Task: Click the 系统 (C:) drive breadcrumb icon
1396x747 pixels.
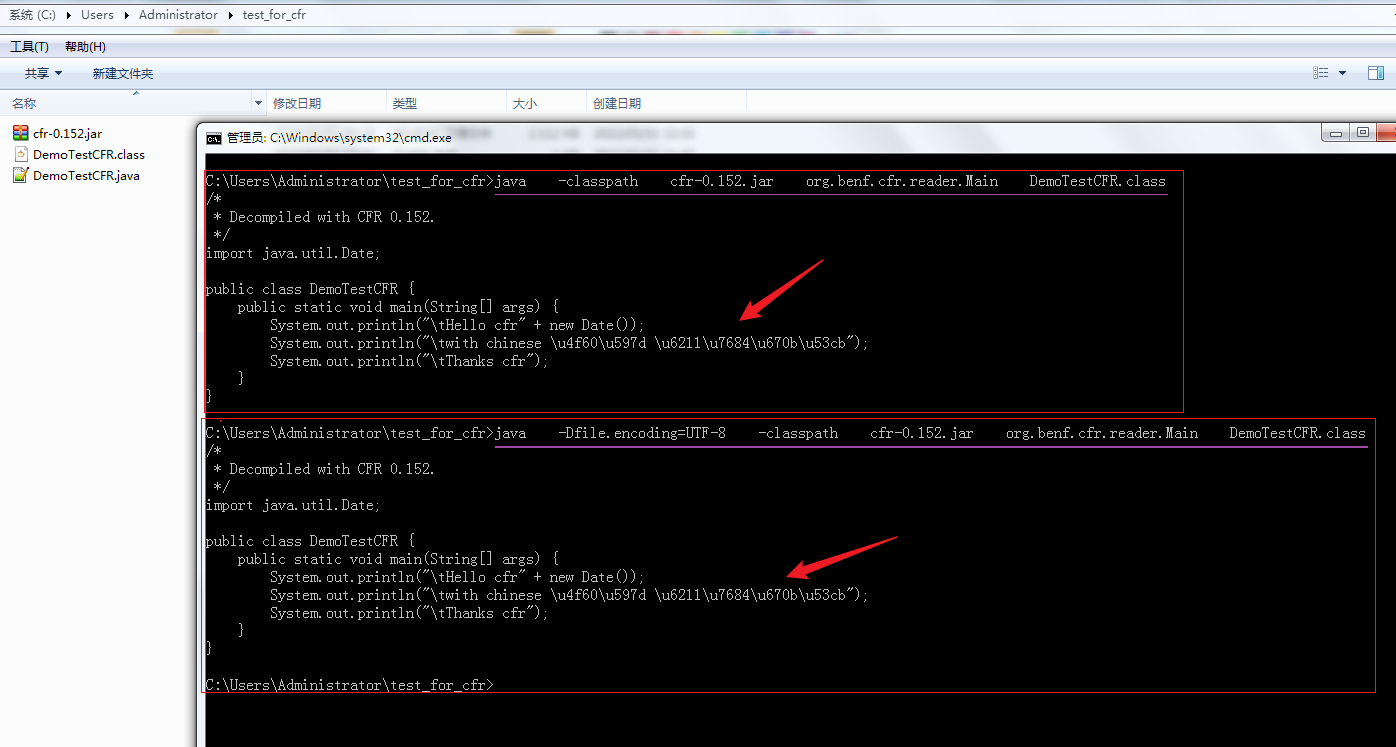Action: pyautogui.click(x=32, y=15)
